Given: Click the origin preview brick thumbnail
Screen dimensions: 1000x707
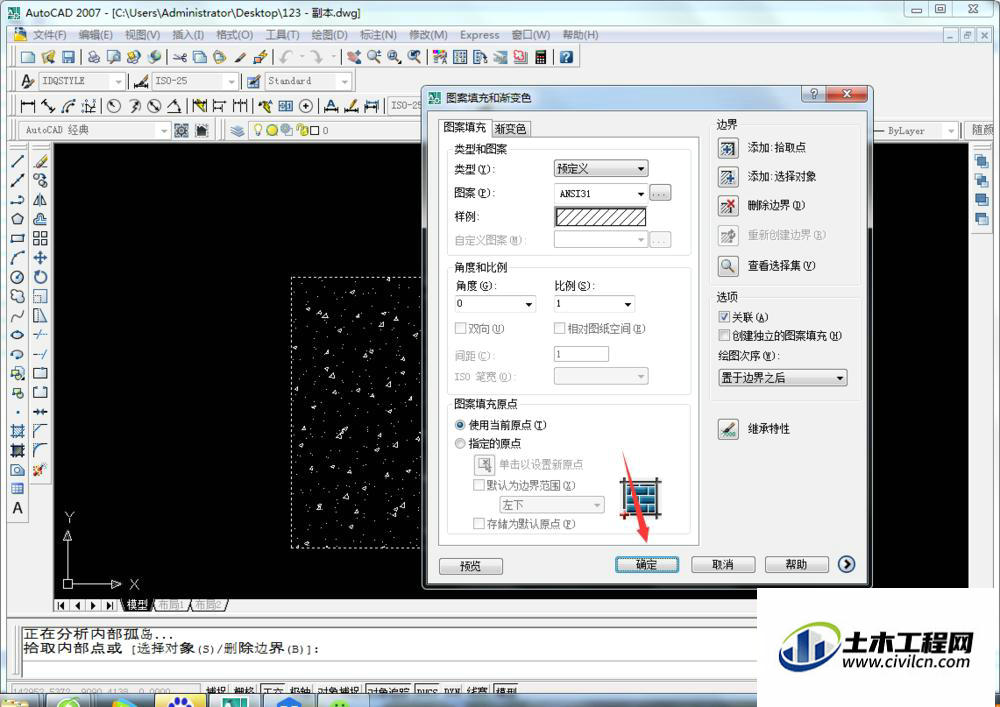Looking at the screenshot, I should point(640,499).
